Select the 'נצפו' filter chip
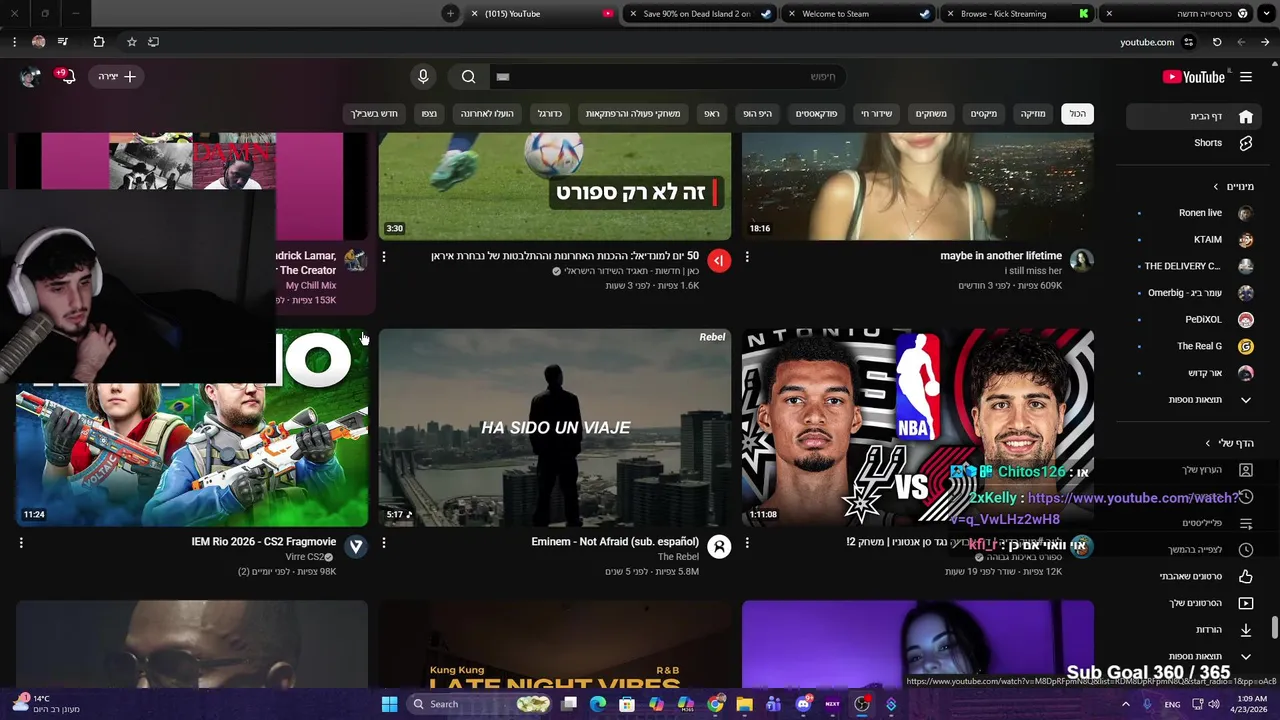This screenshot has height=720, width=1280. point(429,114)
